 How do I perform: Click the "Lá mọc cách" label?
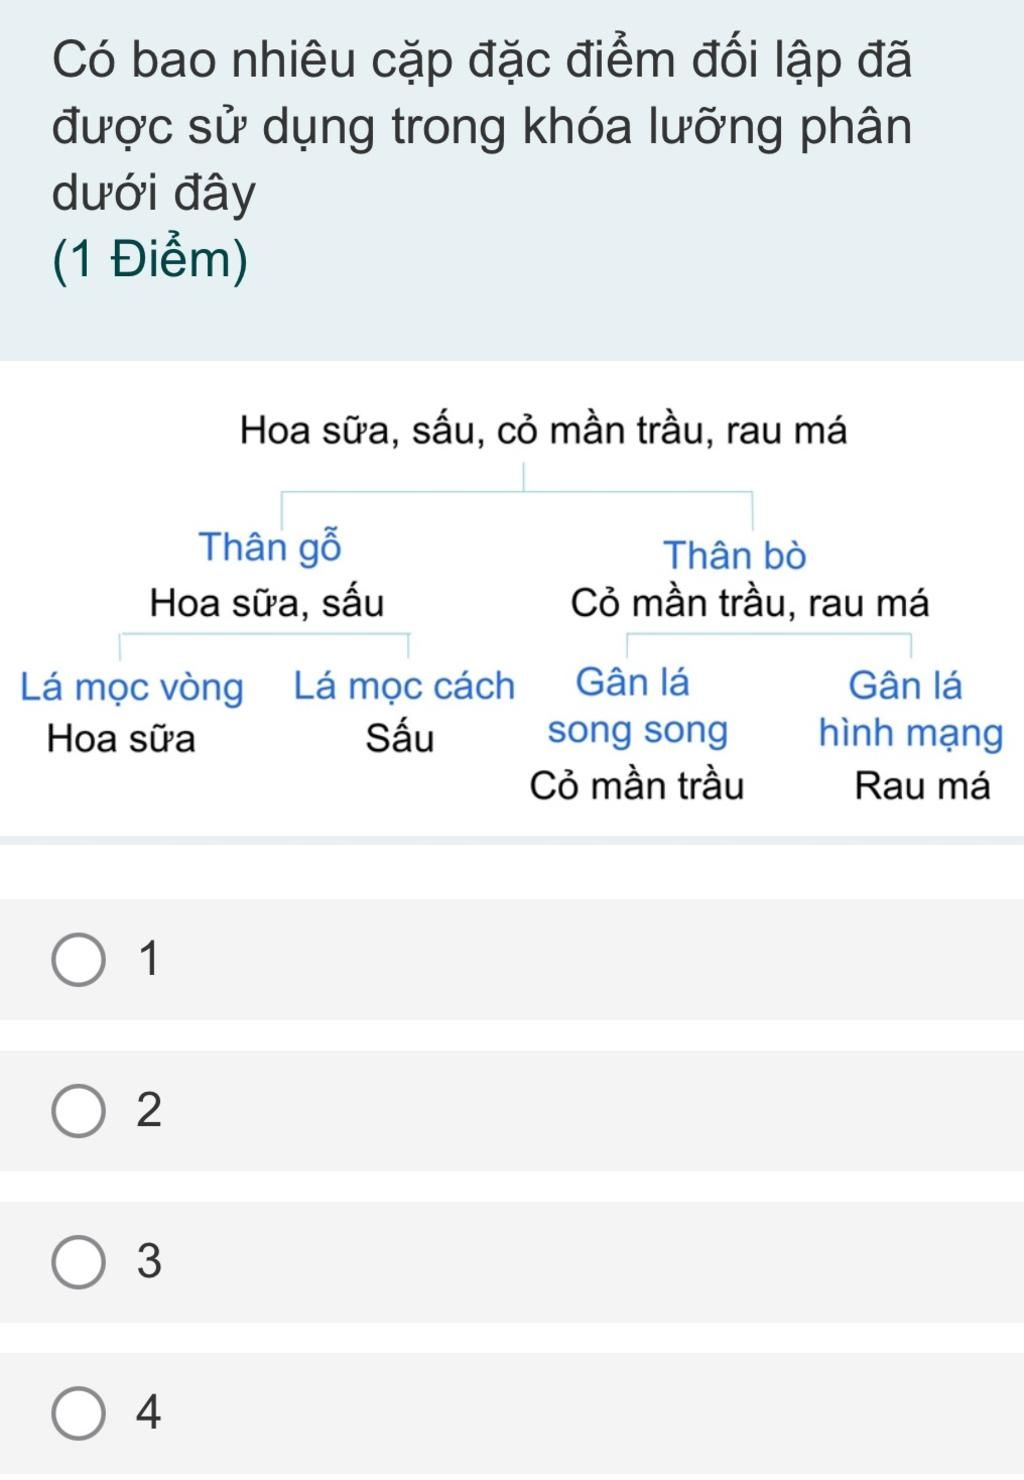404,686
